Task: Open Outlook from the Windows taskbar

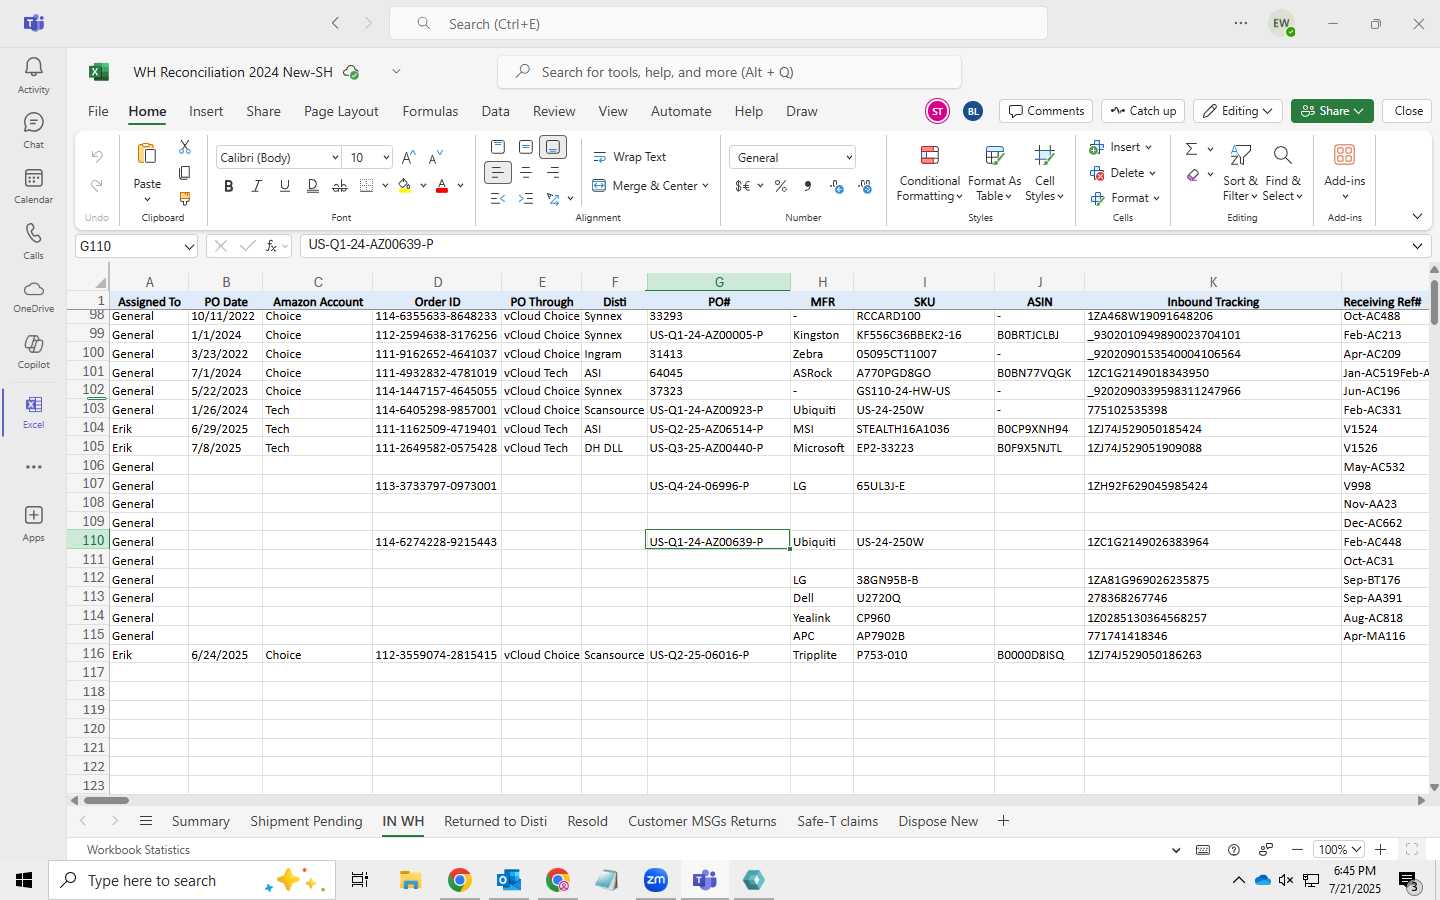Action: click(509, 880)
